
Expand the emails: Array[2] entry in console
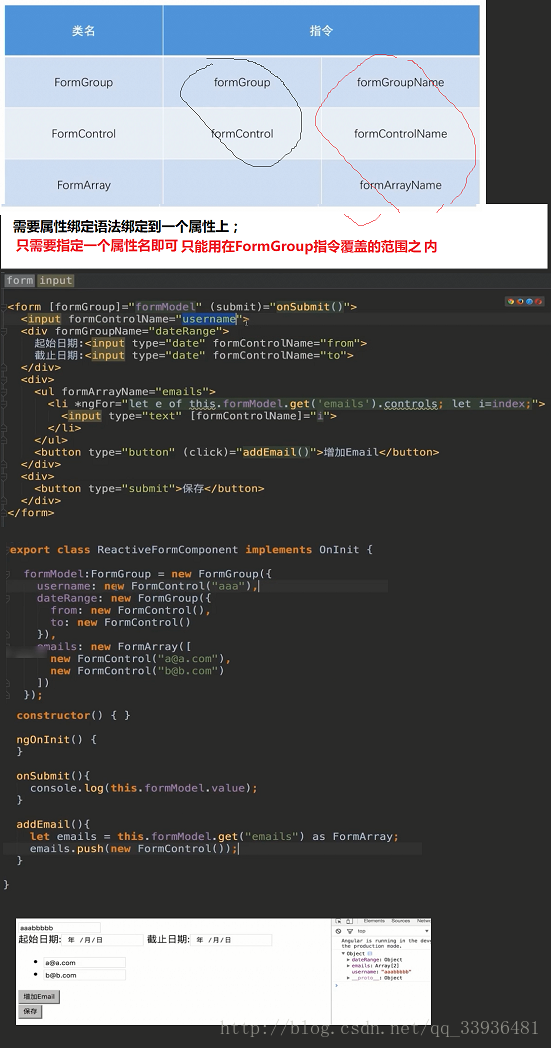(348, 966)
